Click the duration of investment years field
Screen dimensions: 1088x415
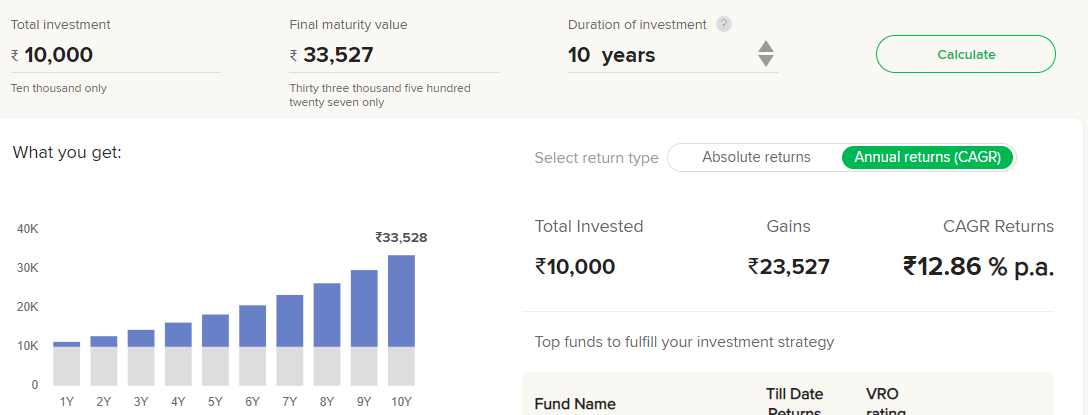(659, 55)
